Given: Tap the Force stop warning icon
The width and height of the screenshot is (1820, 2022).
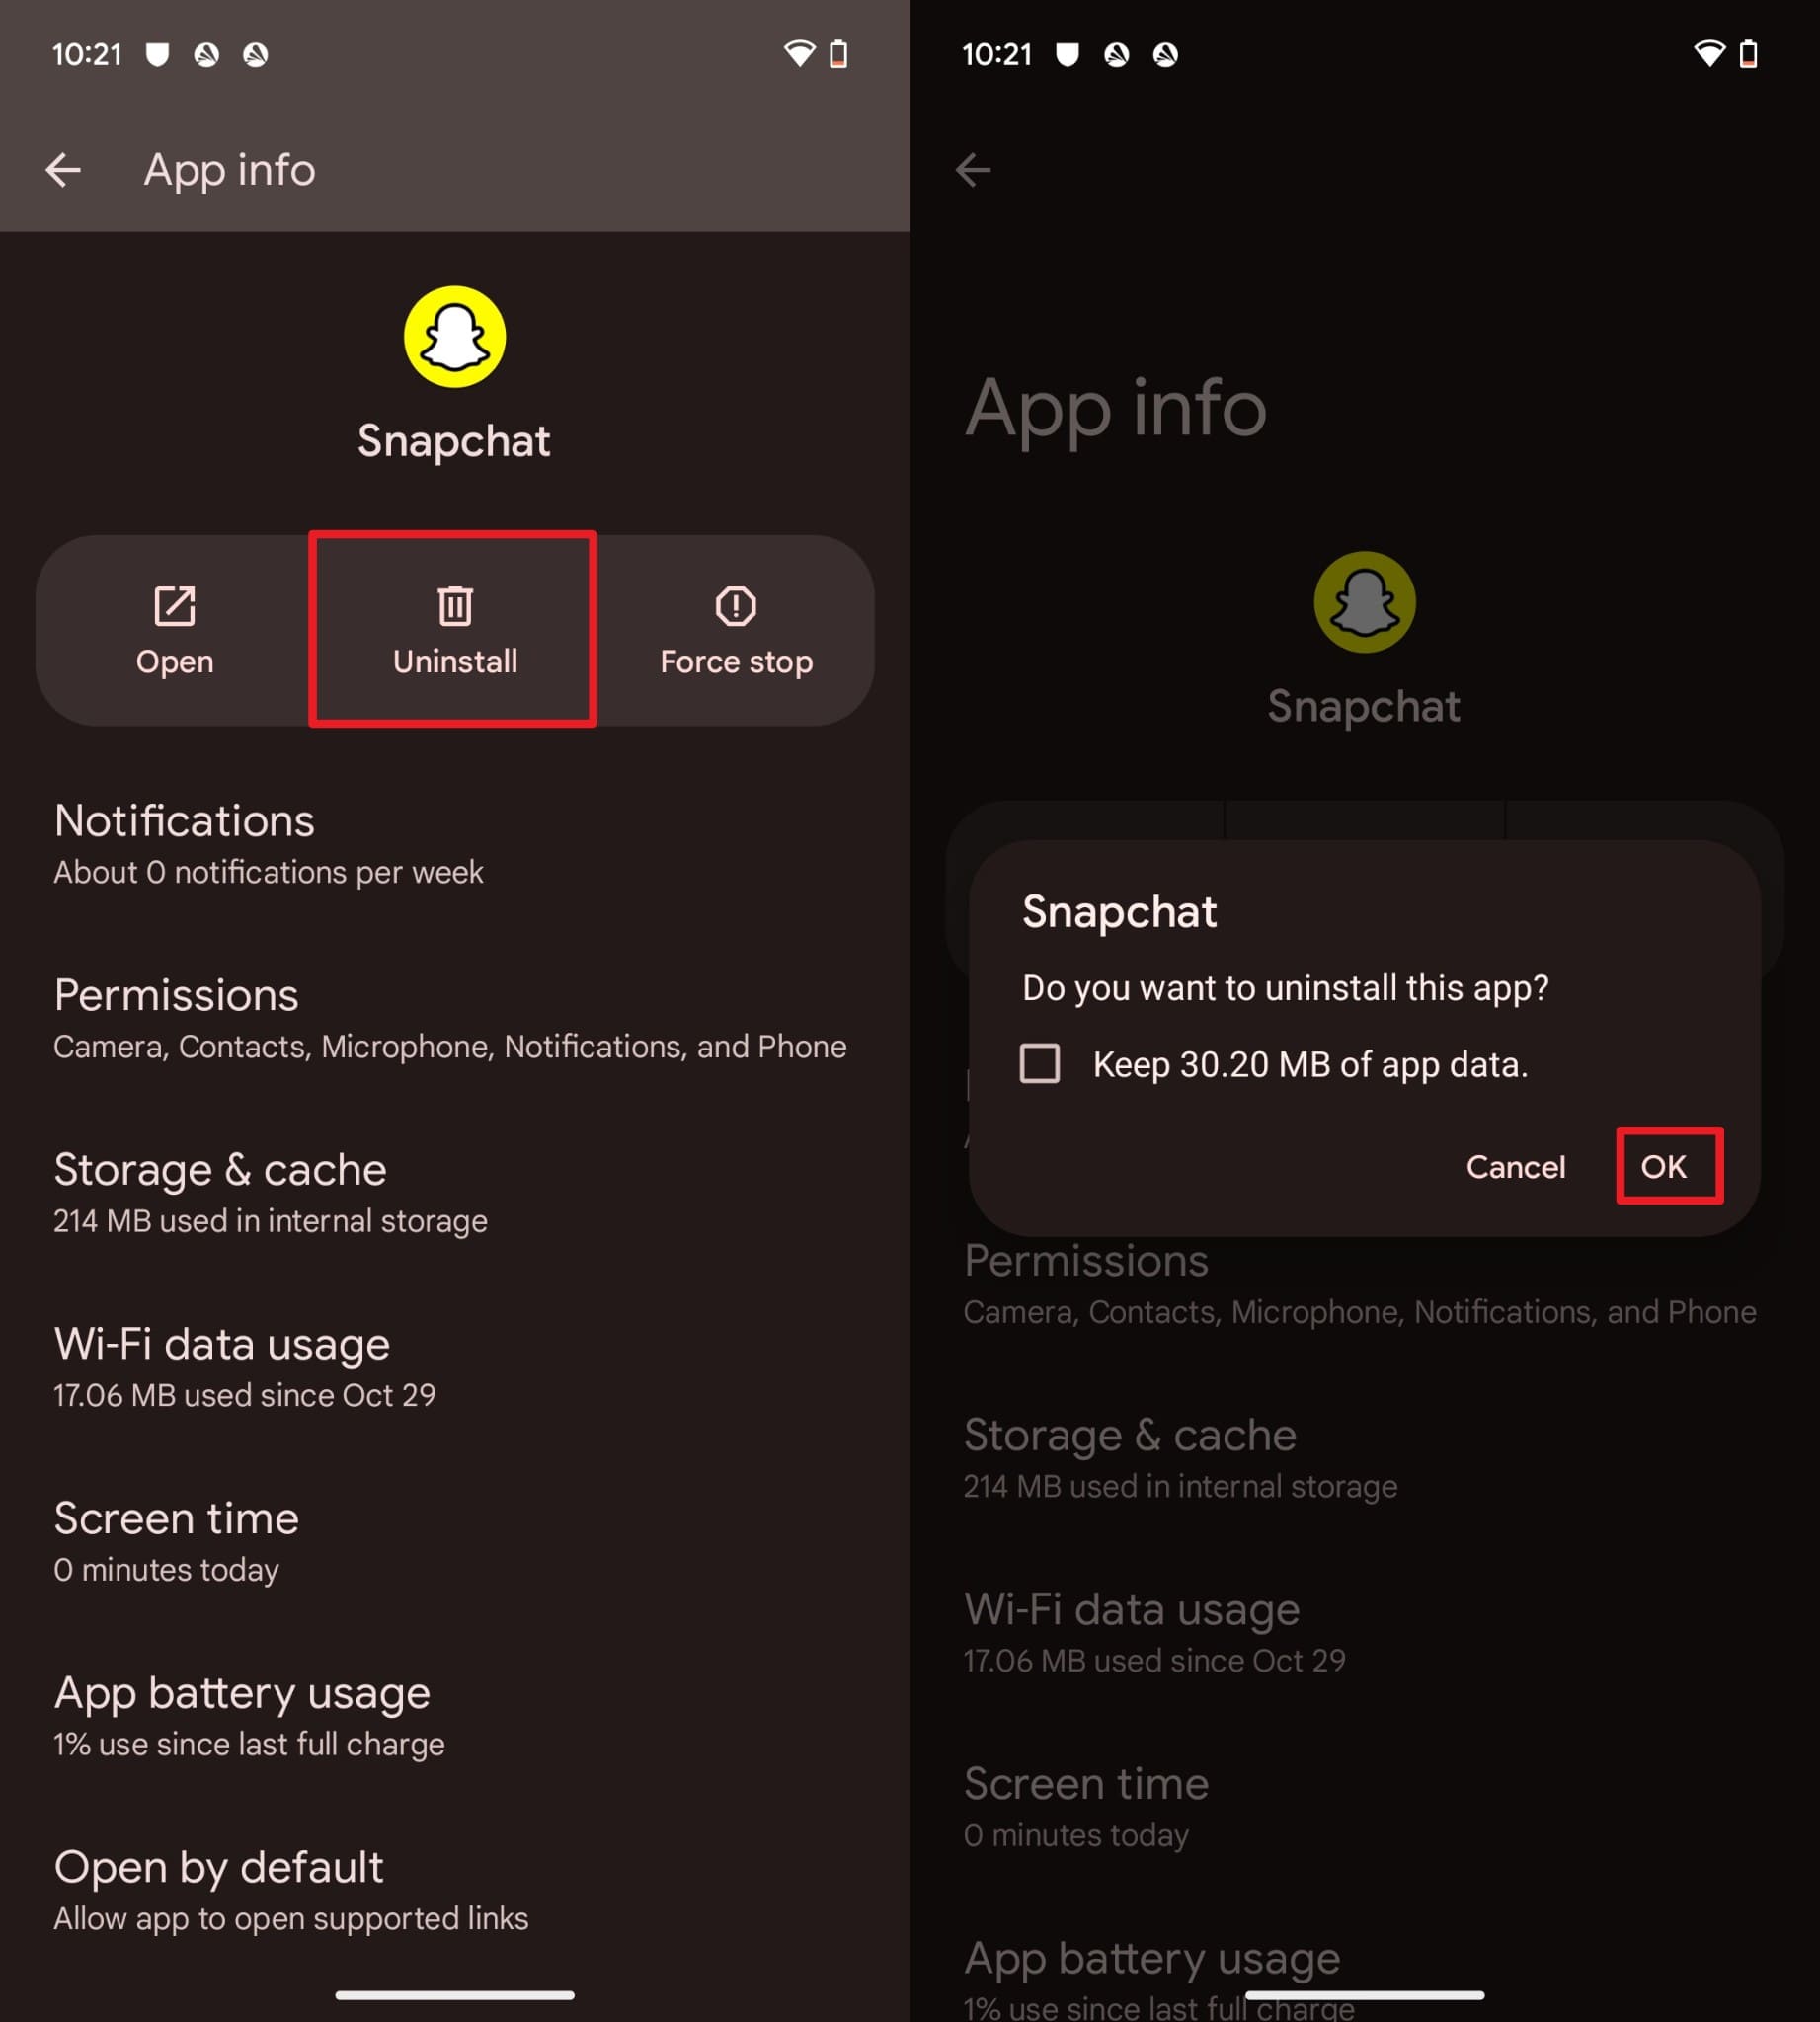Looking at the screenshot, I should (736, 606).
